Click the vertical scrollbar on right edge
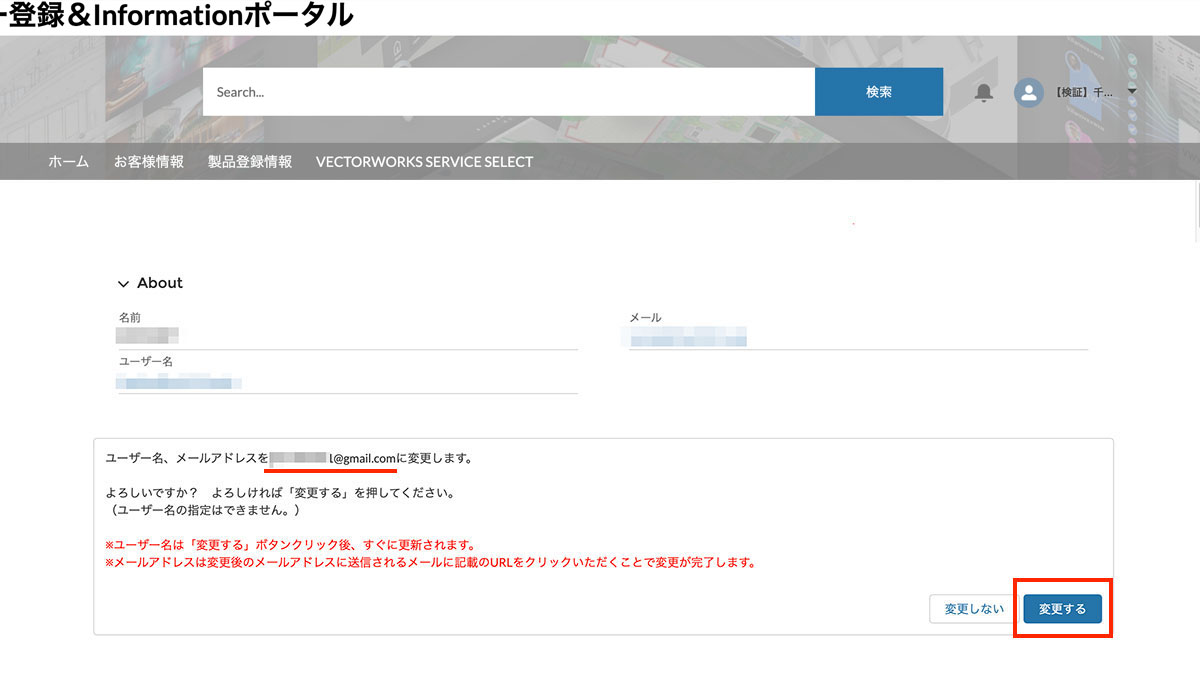Viewport: 1200px width, 682px height. click(x=1196, y=210)
